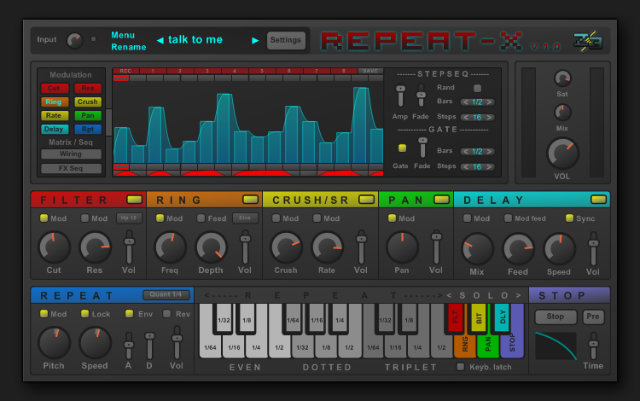Screen dimensions: 640x401
Task: Adjust the ring Depth knob
Action: 211,247
